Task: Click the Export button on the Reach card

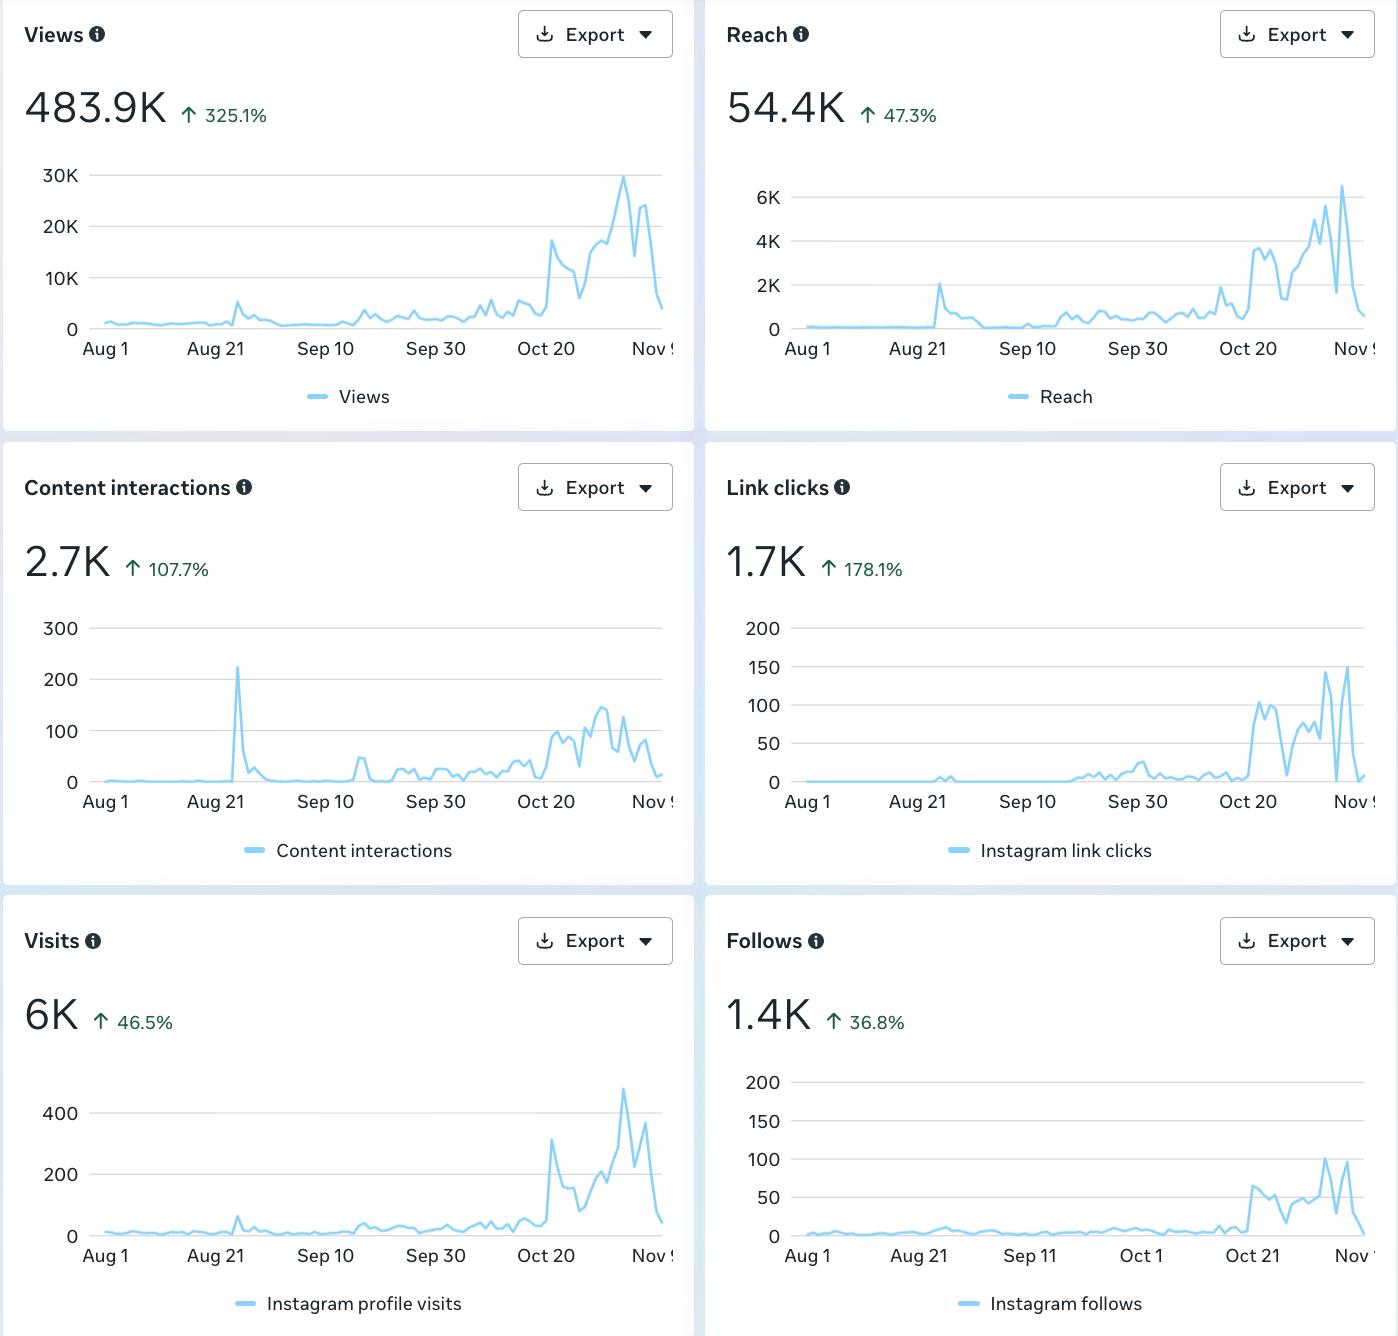Action: tap(1297, 34)
